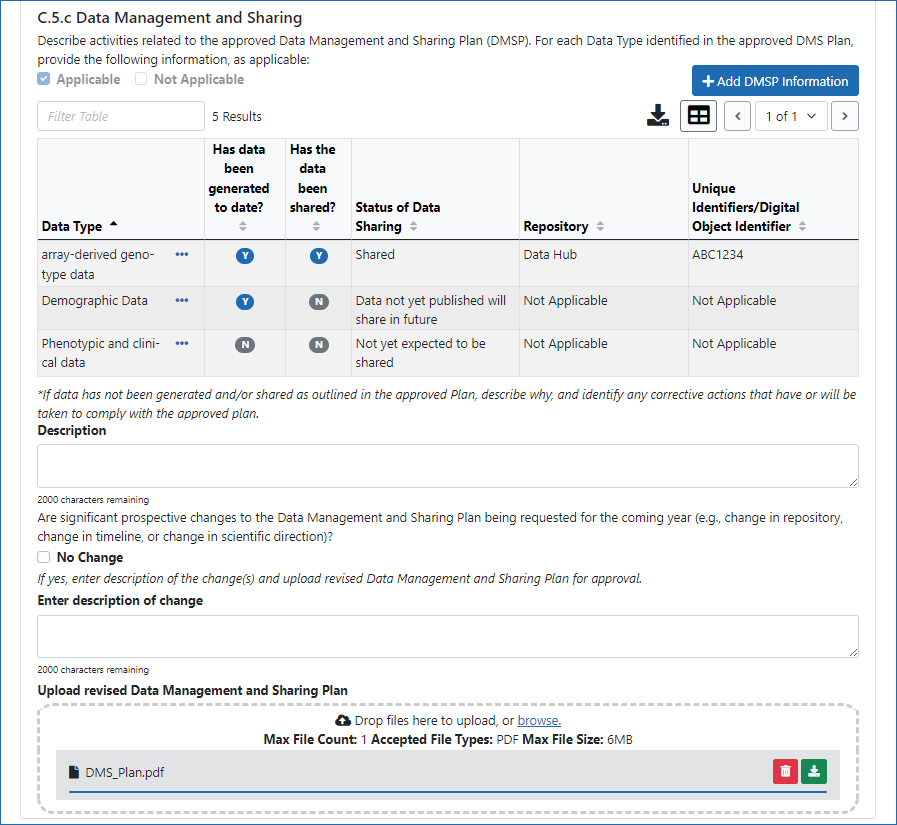The image size is (897, 825).
Task: Open actions menu for array-derived genotype data
Action: coord(182,255)
